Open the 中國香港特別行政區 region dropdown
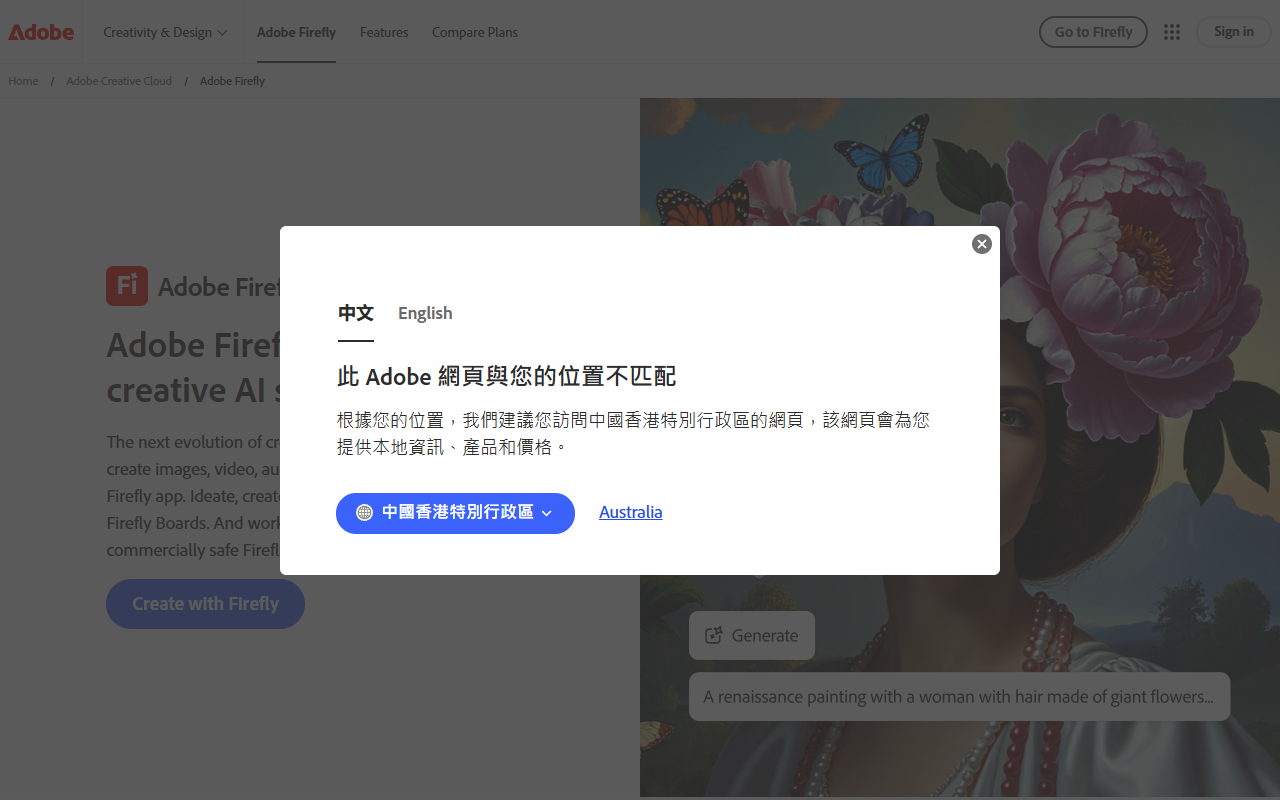The height and width of the screenshot is (800, 1280). [455, 513]
